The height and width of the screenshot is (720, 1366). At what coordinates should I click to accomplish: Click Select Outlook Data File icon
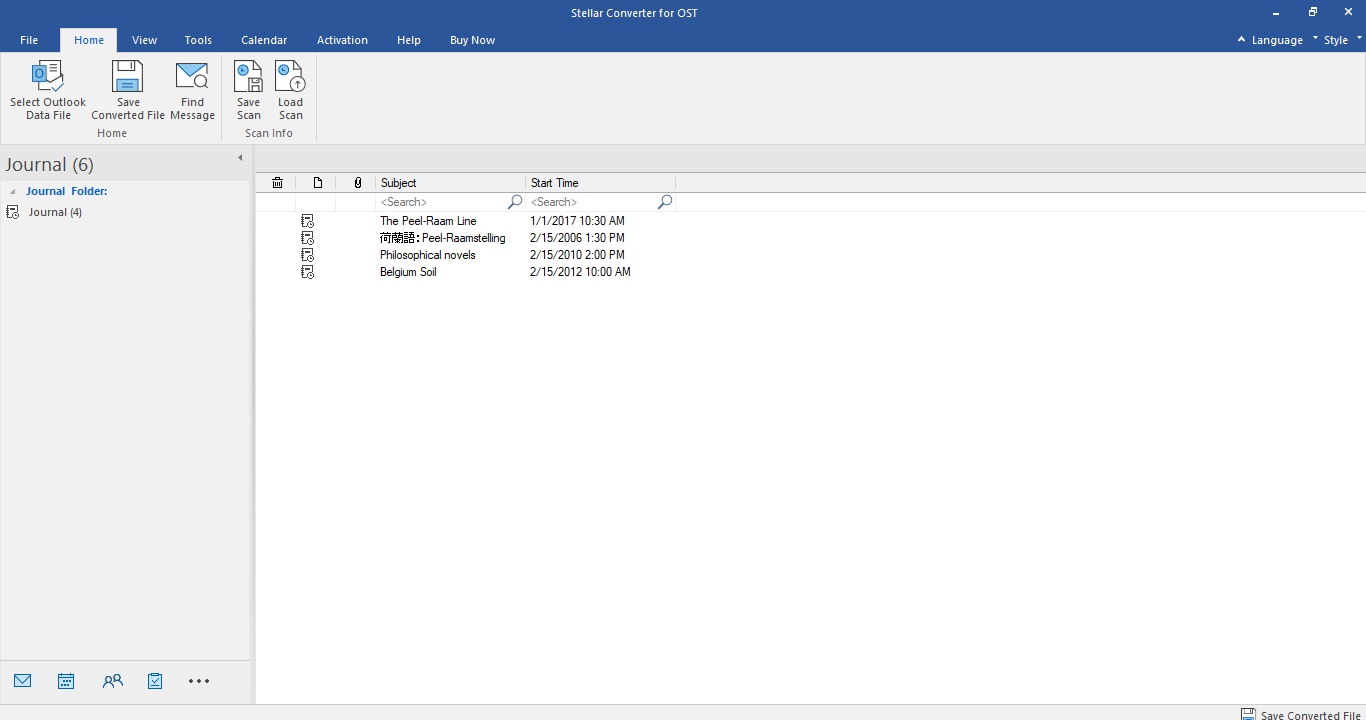tap(48, 77)
